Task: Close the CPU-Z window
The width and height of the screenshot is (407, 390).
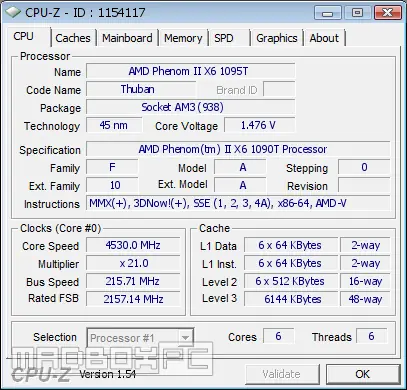Action: [x=387, y=13]
